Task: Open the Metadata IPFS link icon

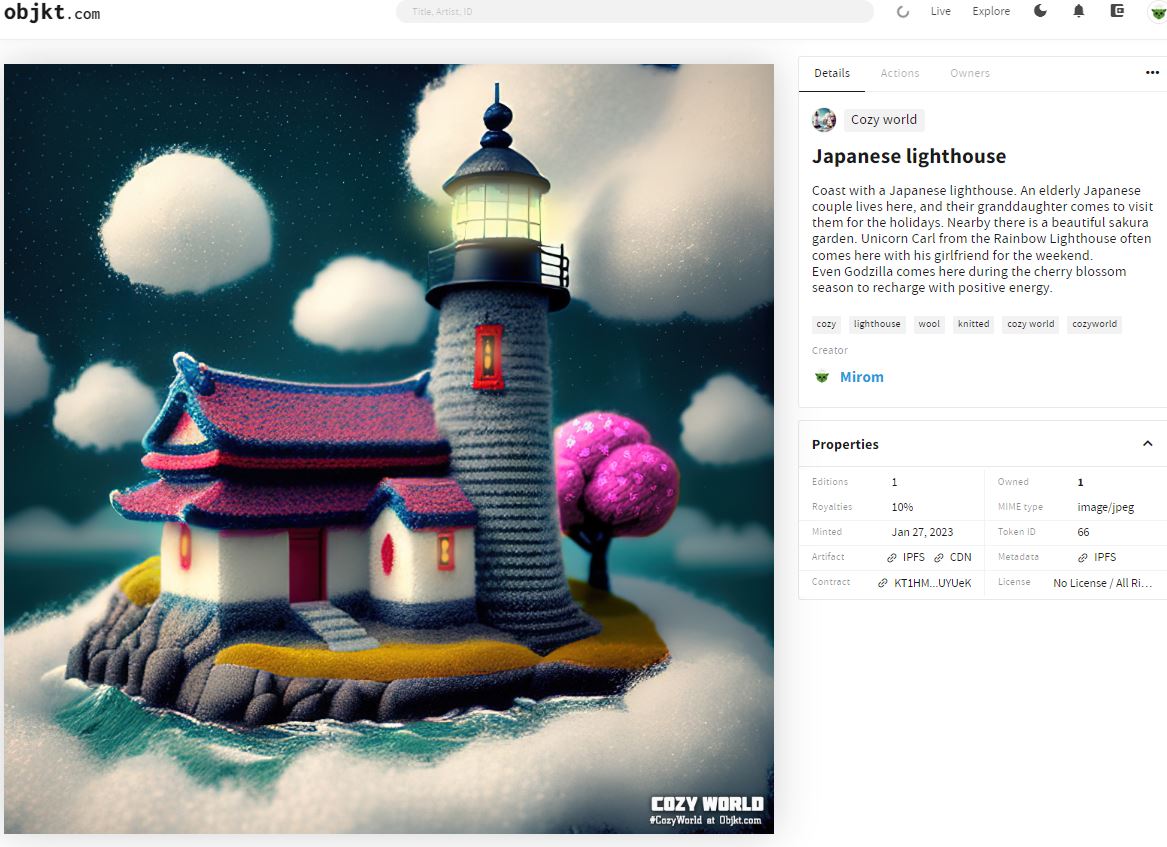Action: (1081, 558)
